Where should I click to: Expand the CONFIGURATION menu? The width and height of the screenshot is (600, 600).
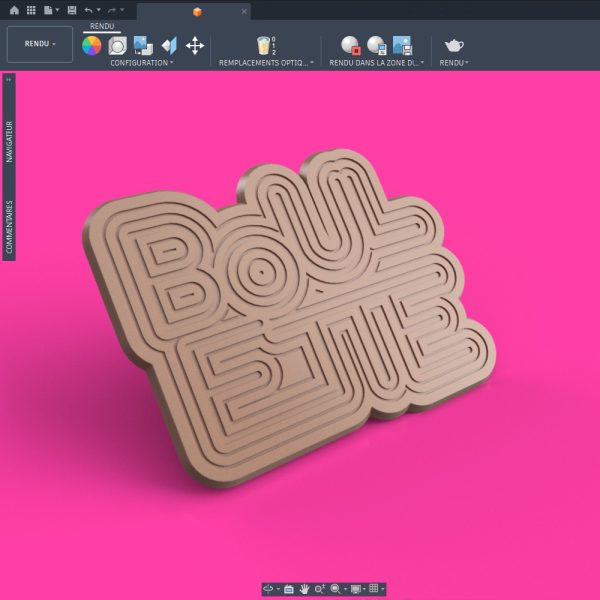142,63
